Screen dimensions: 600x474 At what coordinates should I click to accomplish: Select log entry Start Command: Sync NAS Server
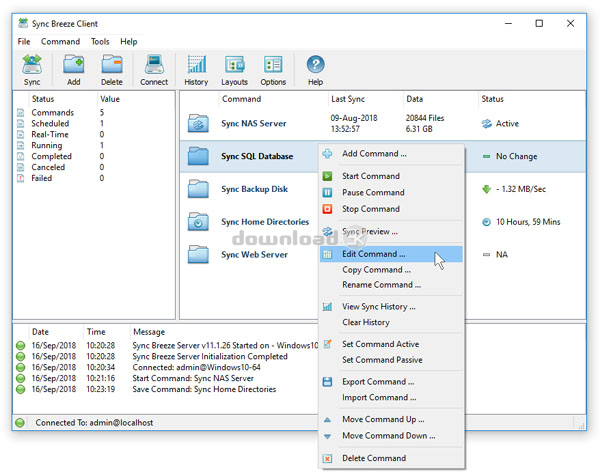[193, 378]
